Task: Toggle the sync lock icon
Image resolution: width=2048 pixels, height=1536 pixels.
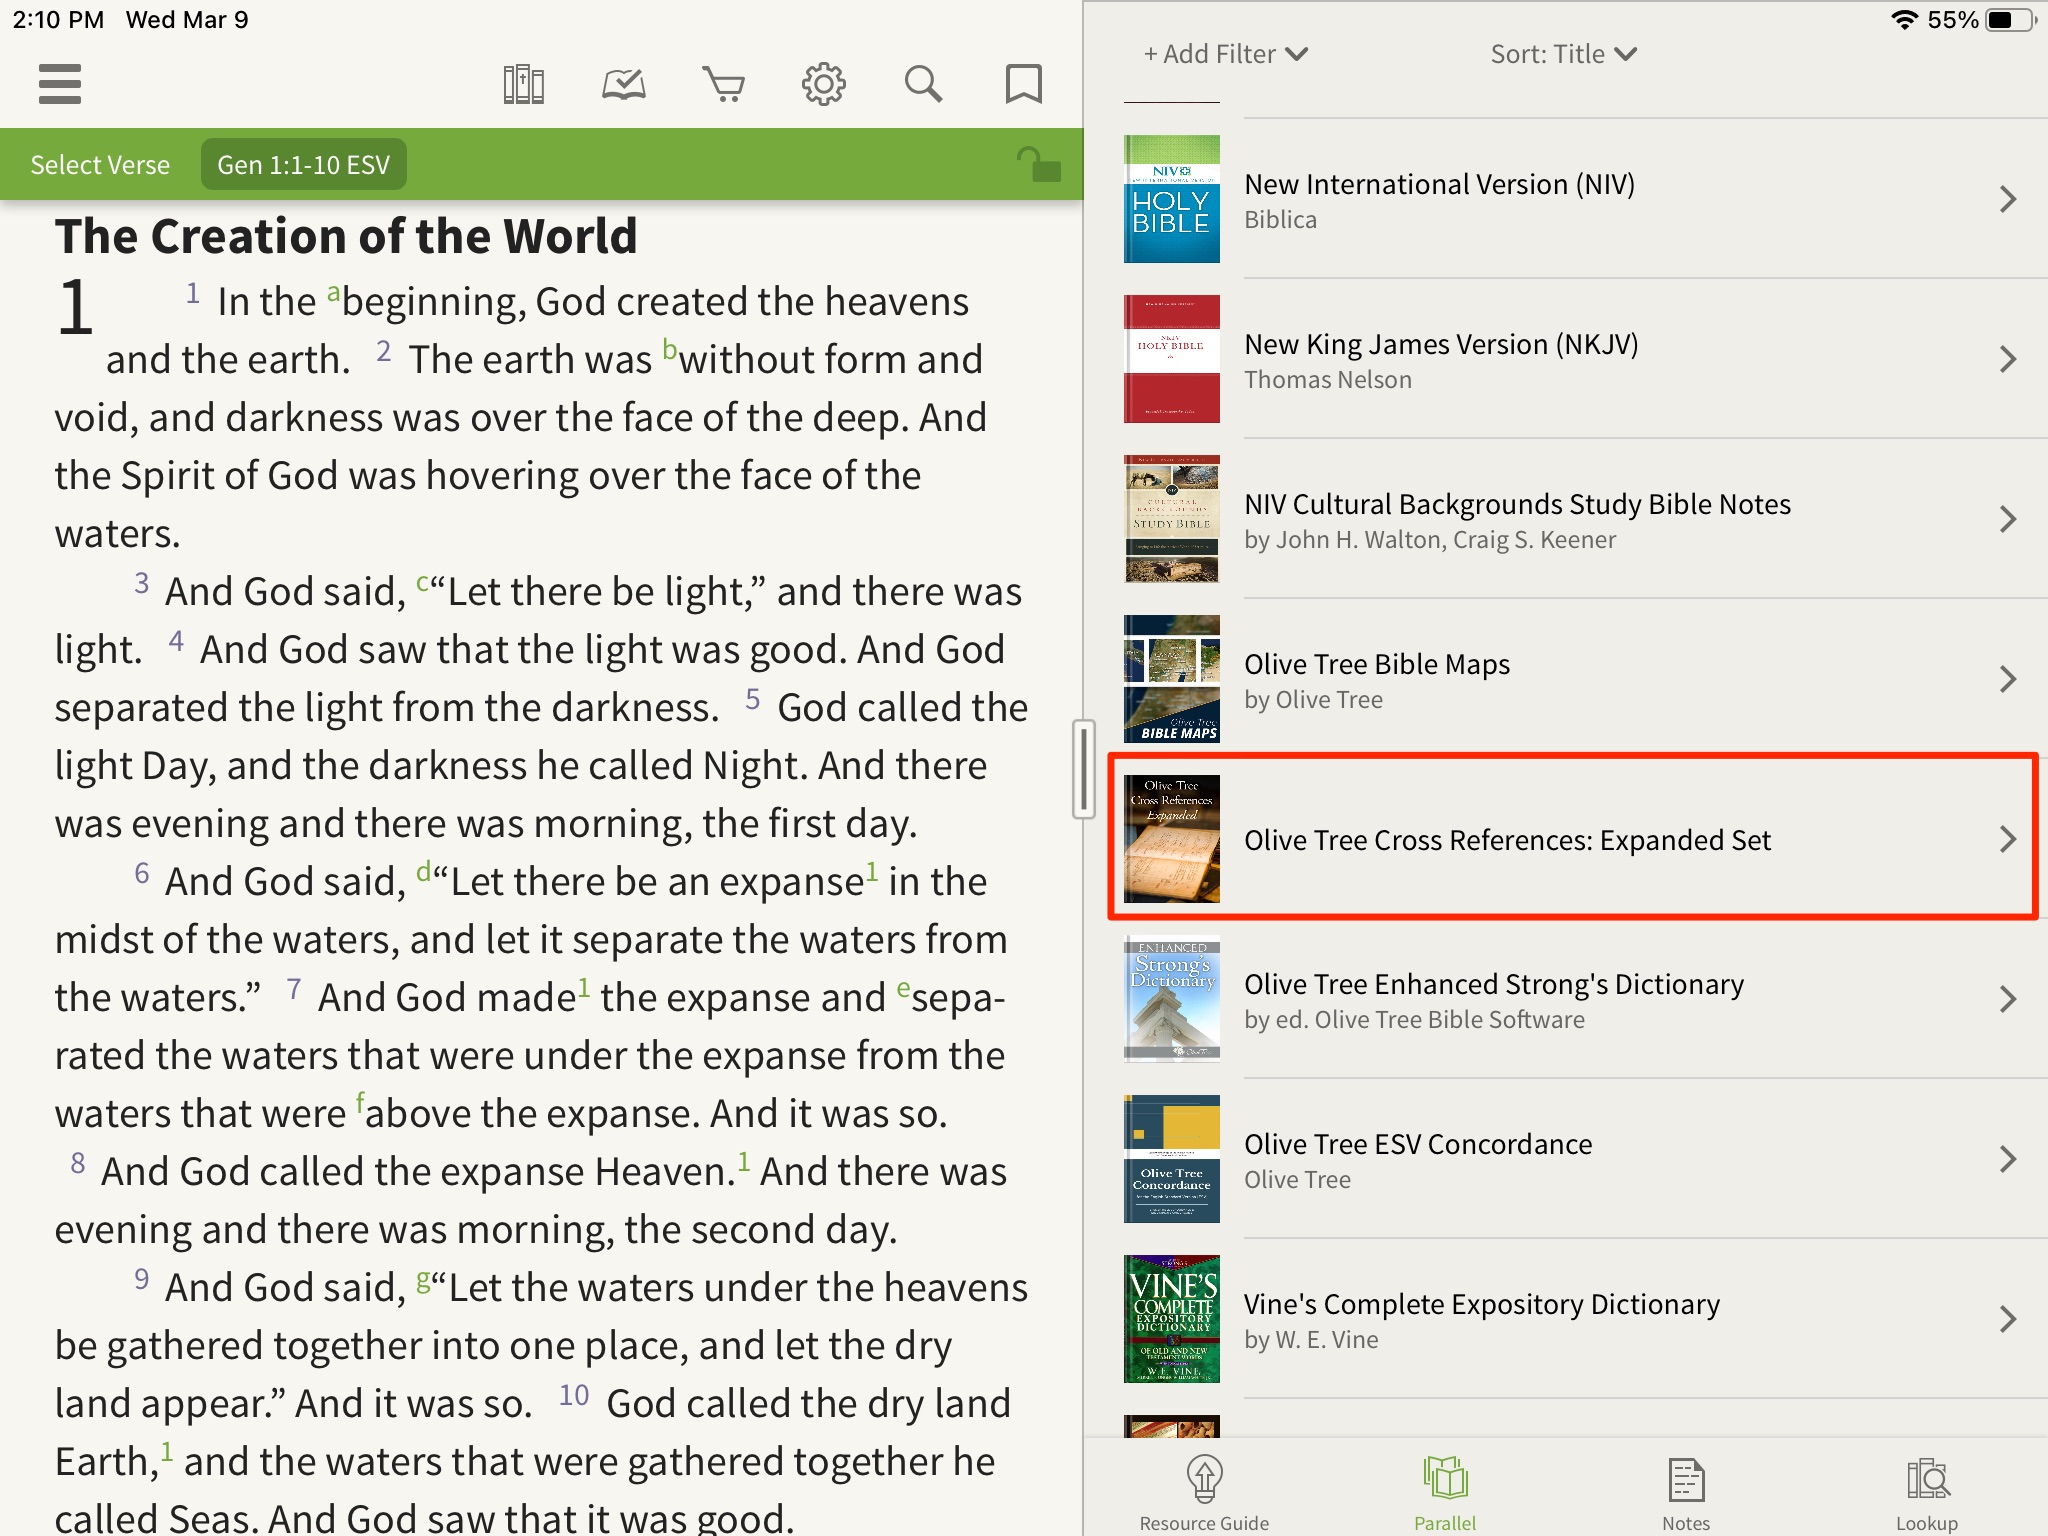Action: coord(1038,164)
